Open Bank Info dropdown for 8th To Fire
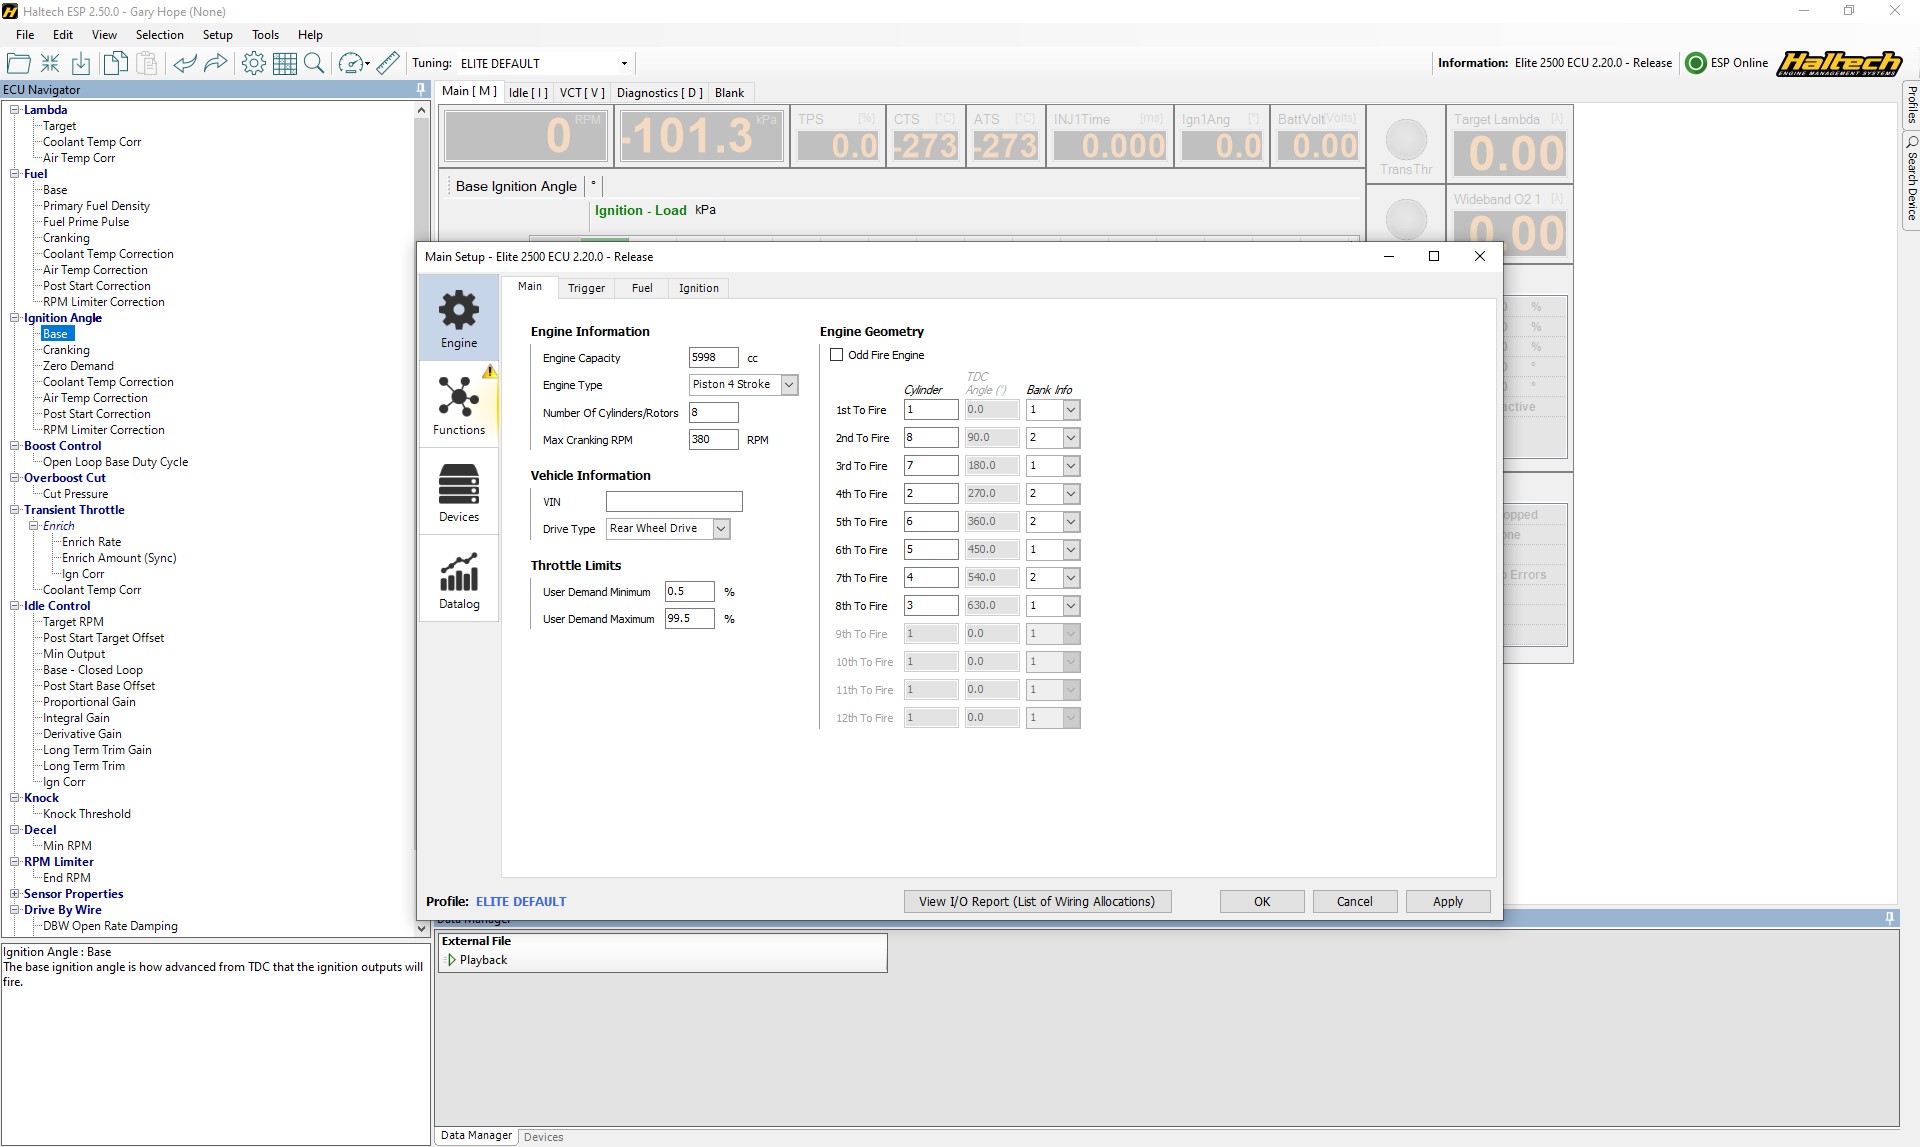This screenshot has height=1147, width=1920. [x=1071, y=606]
